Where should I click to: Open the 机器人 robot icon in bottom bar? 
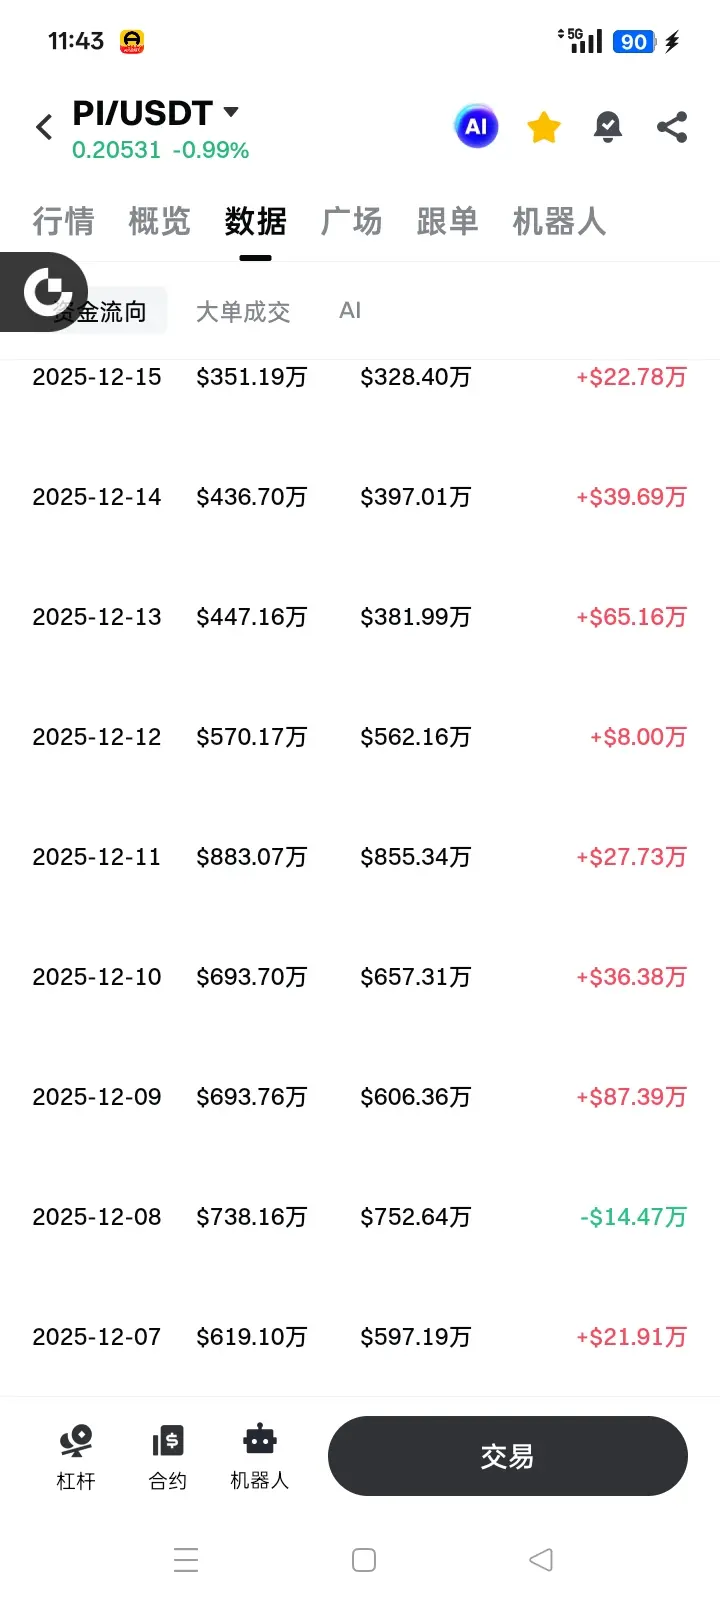point(260,1457)
